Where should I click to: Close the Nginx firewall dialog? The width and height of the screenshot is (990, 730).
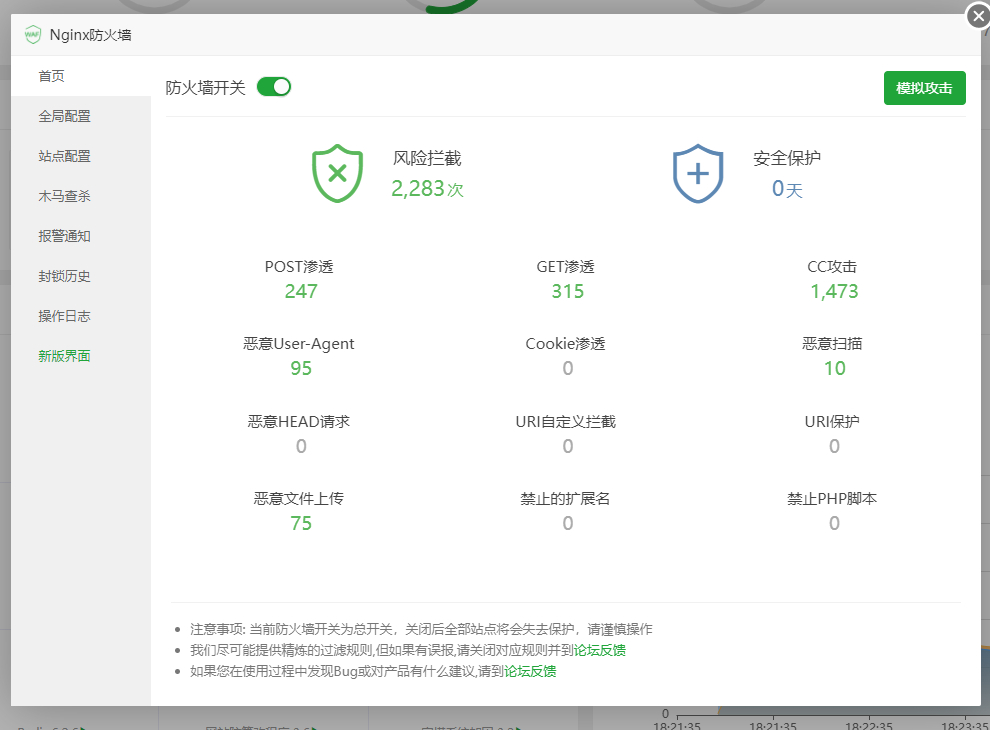pyautogui.click(x=977, y=16)
